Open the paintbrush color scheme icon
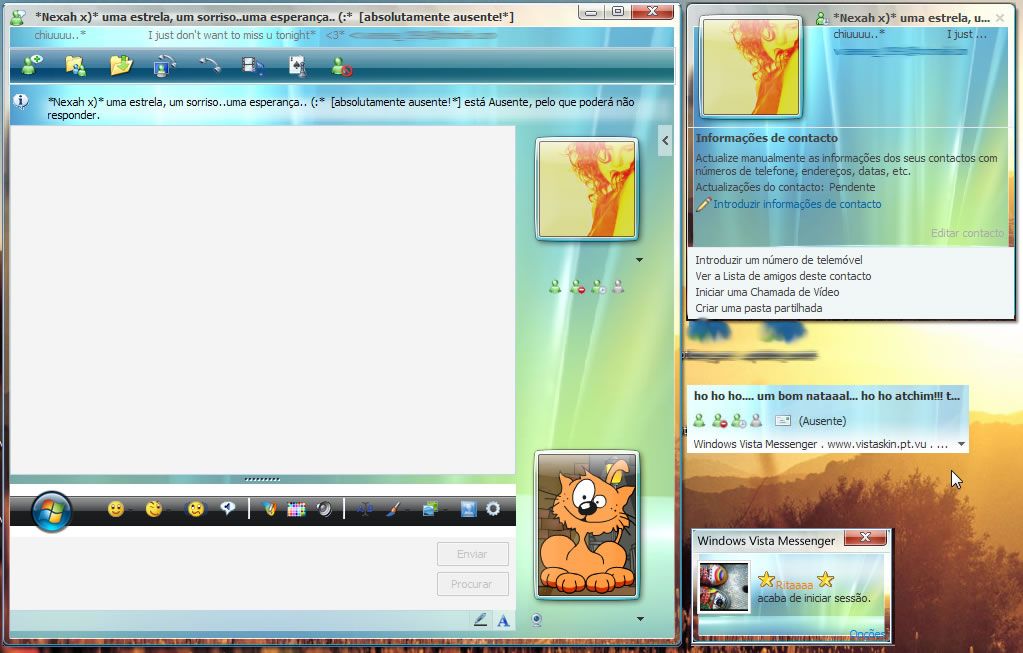 [392, 509]
